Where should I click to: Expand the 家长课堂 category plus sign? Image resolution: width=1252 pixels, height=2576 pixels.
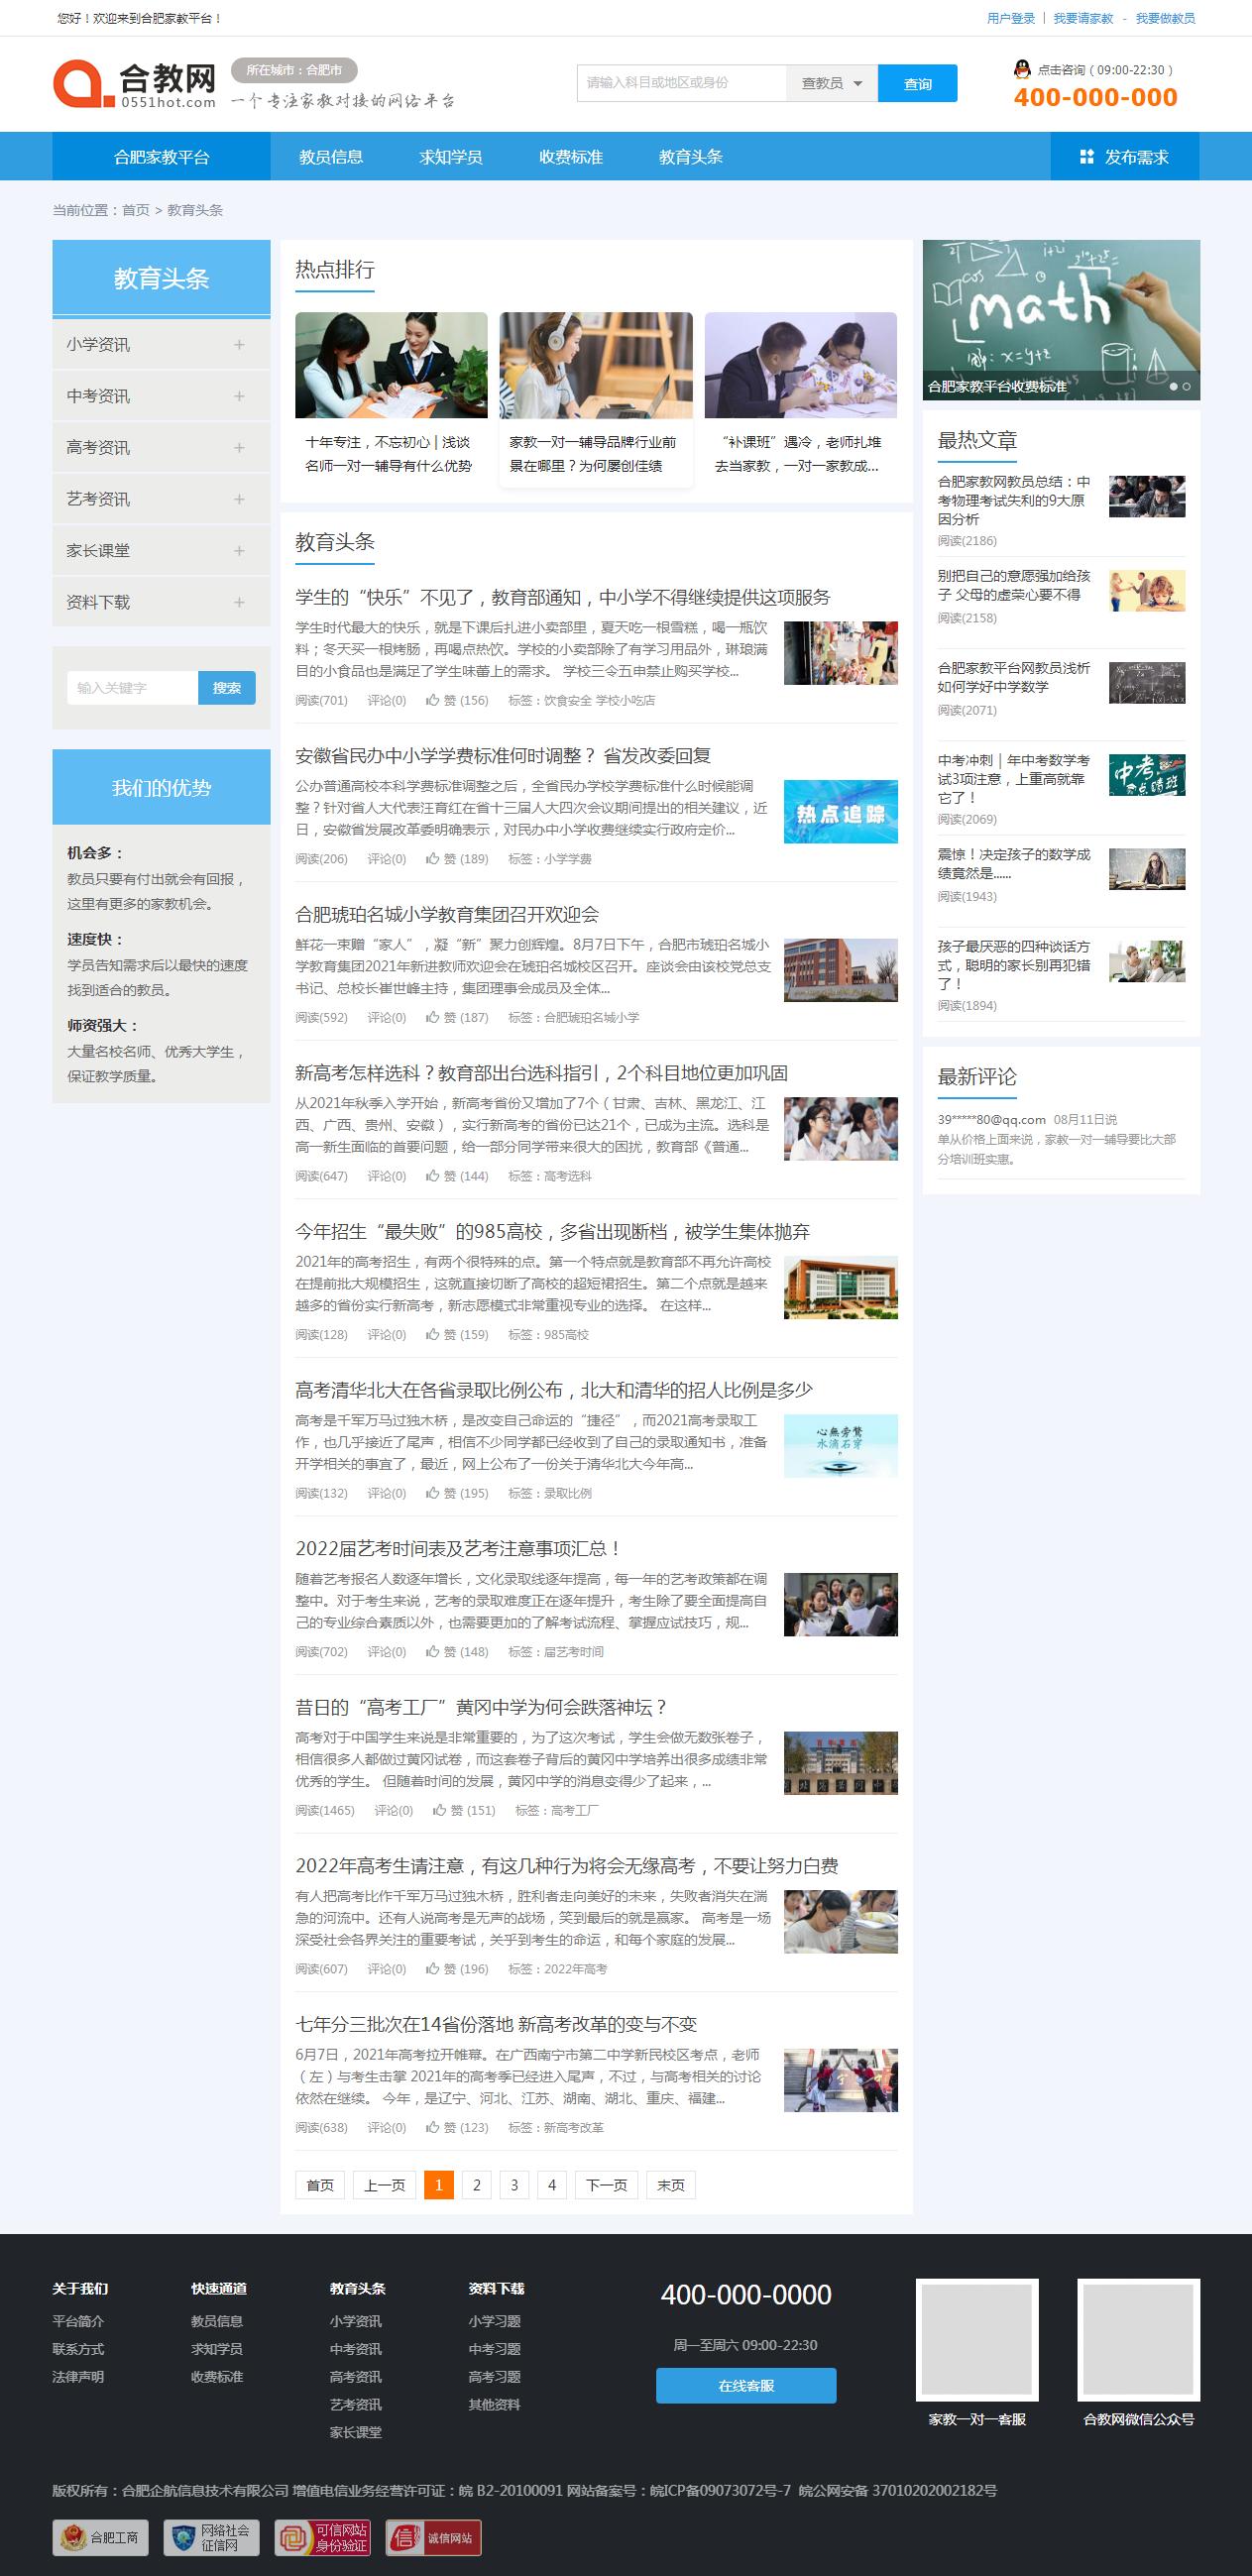[239, 551]
